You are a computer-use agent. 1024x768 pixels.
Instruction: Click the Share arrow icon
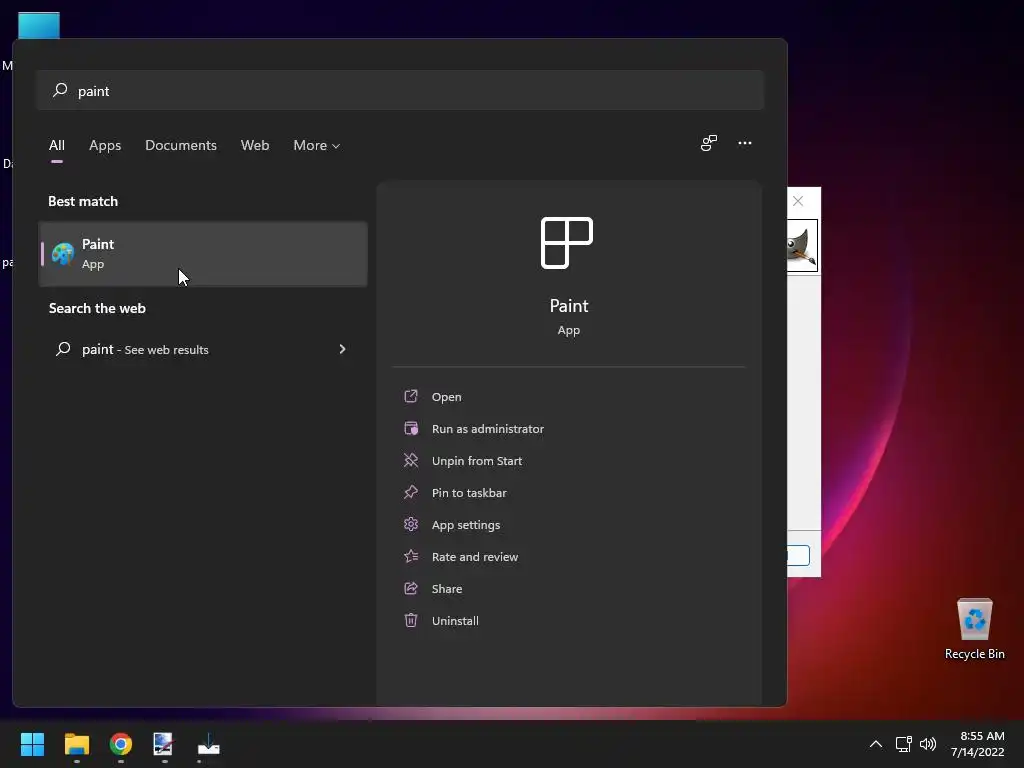click(411, 588)
